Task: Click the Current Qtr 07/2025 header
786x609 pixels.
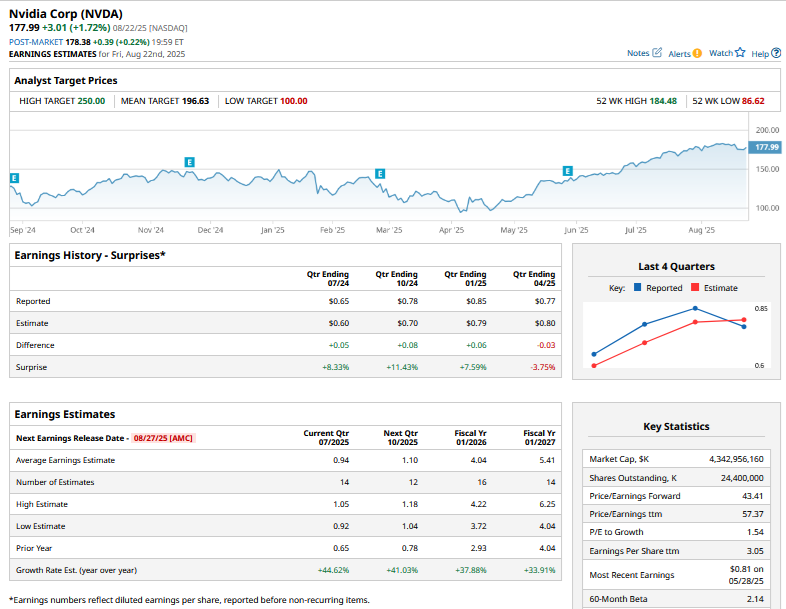Action: [326, 438]
